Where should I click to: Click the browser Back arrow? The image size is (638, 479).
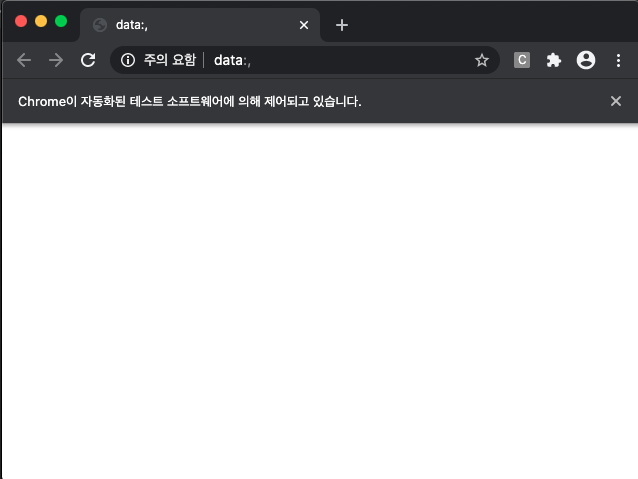click(x=24, y=60)
